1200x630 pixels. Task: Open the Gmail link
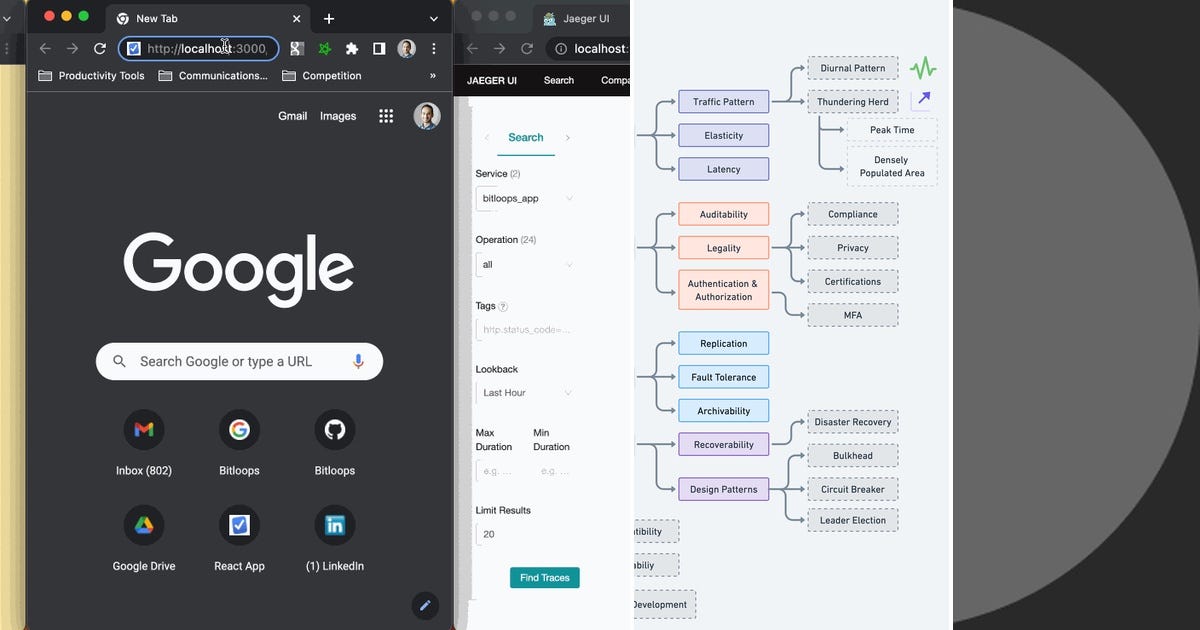click(292, 116)
